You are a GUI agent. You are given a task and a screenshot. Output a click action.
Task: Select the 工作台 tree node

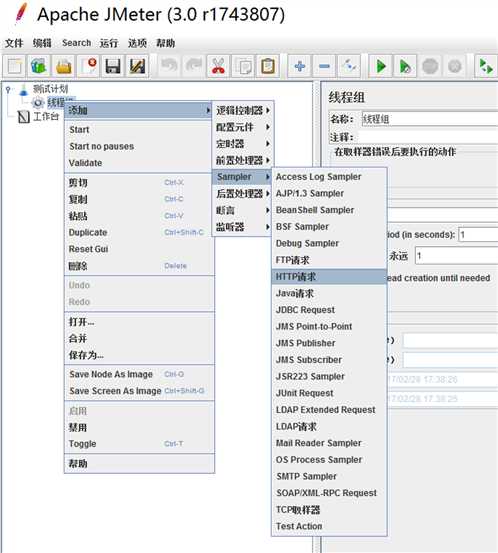coord(46,116)
